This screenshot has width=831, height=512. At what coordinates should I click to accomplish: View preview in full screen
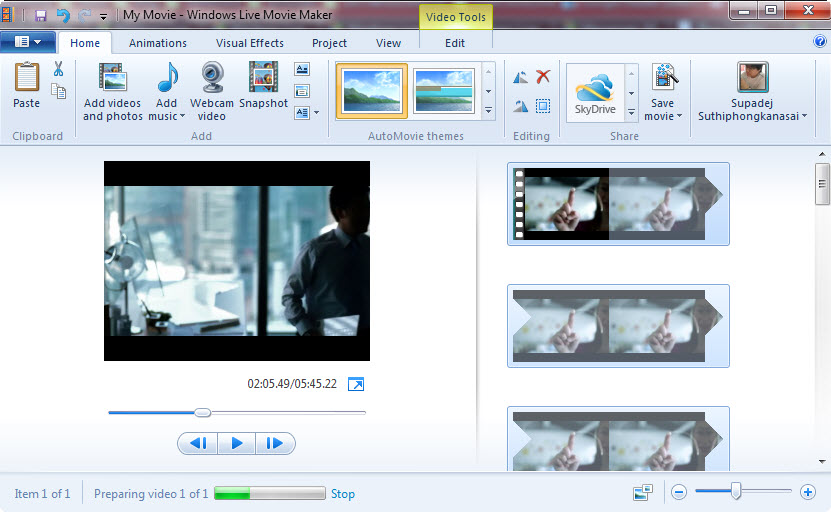356,384
